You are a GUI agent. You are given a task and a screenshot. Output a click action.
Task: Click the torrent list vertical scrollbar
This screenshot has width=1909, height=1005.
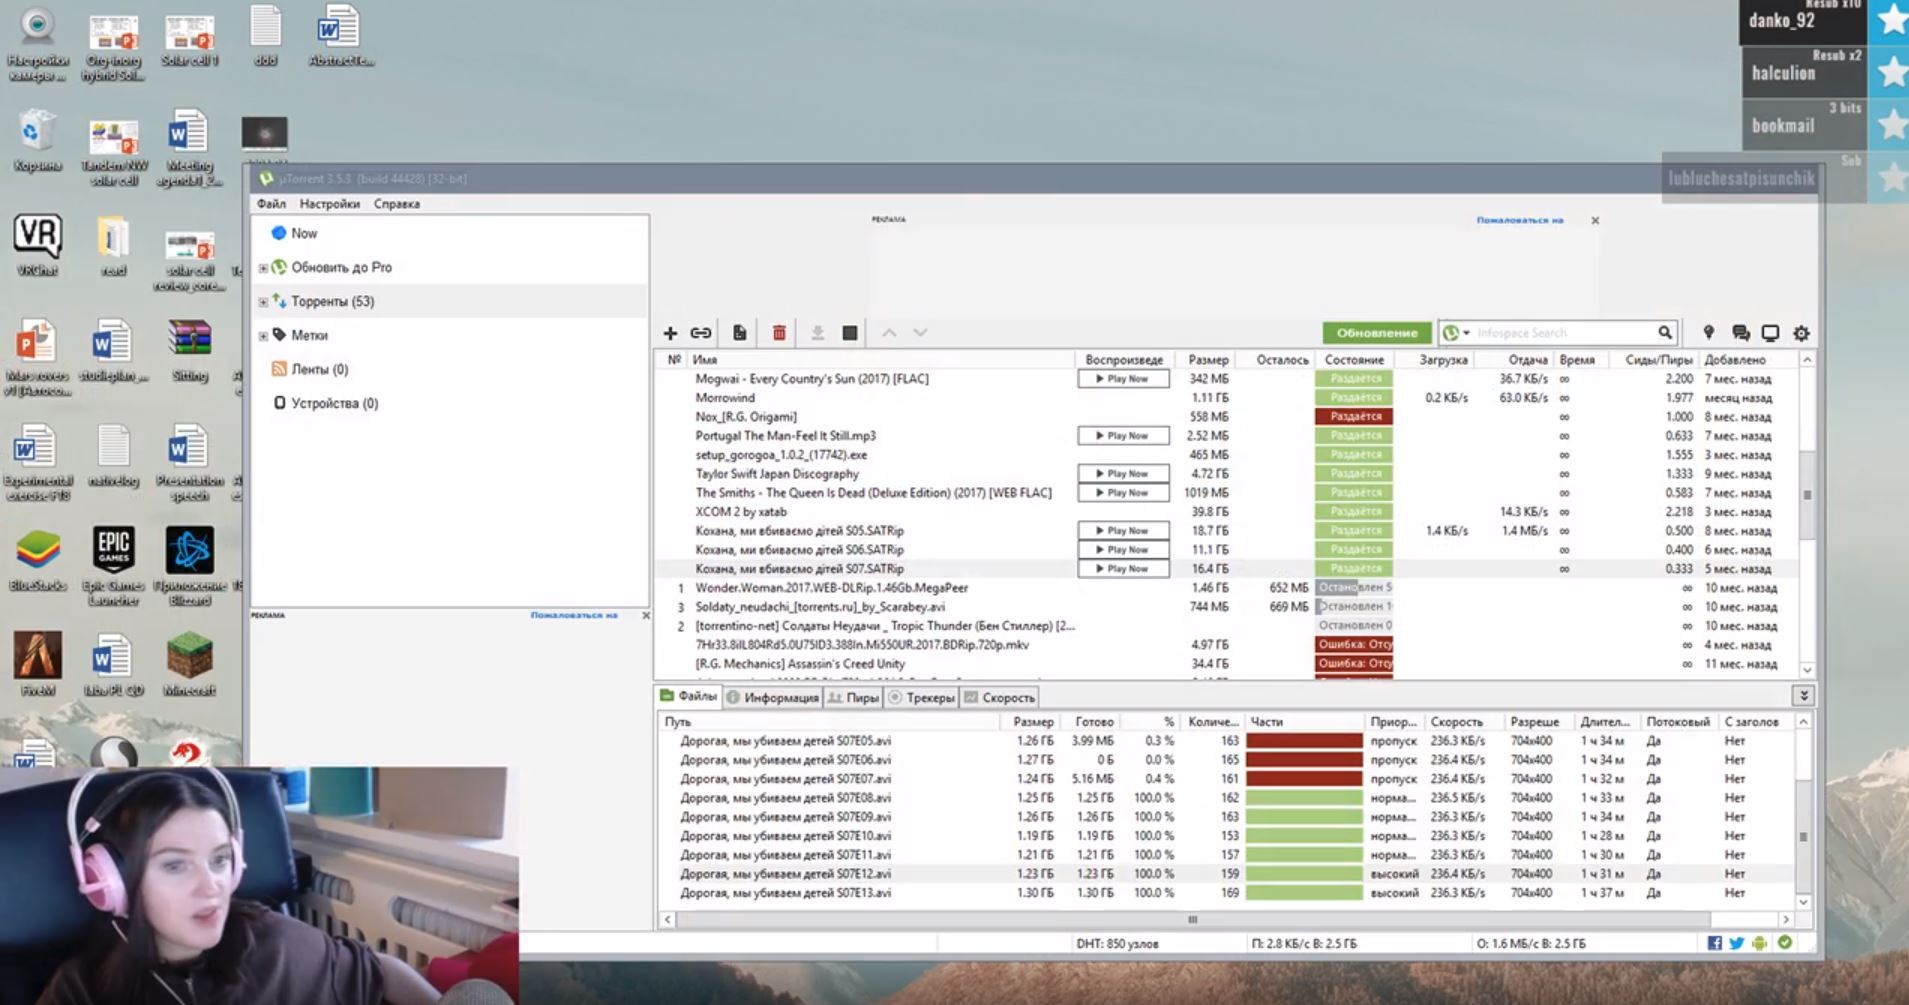[x=1807, y=495]
